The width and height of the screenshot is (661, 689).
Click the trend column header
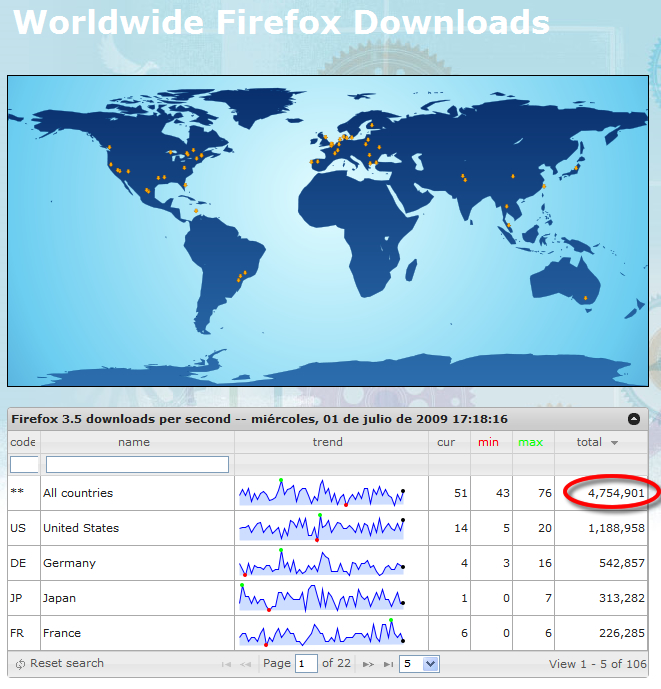(x=327, y=442)
